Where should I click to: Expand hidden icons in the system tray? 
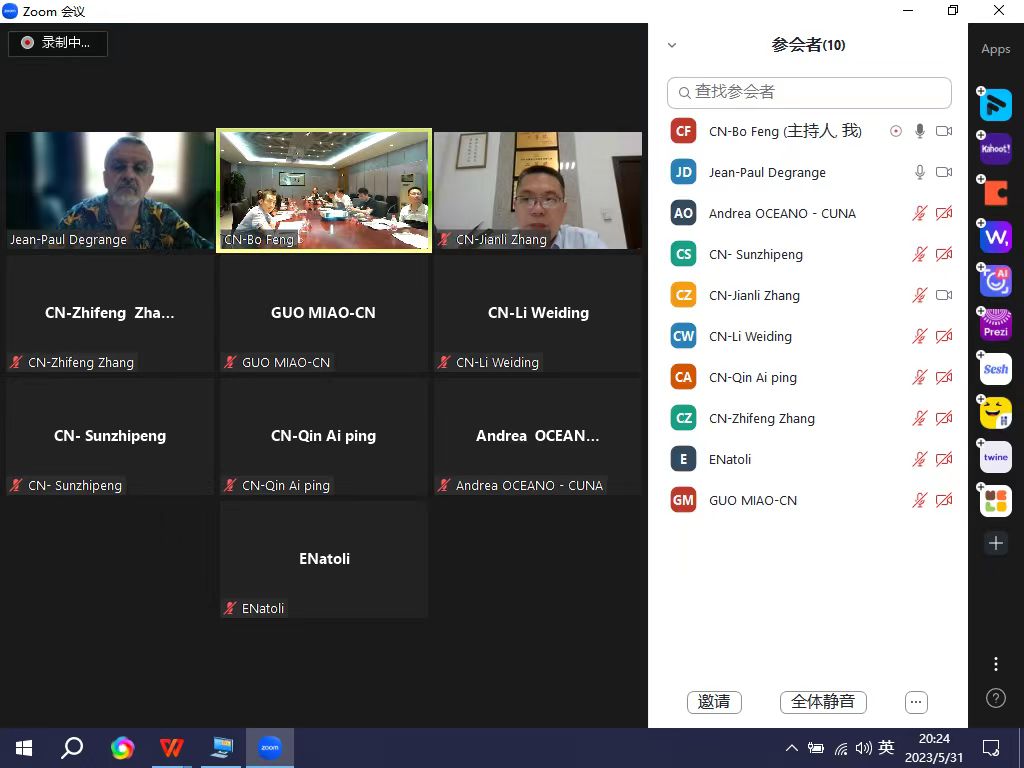pos(791,747)
